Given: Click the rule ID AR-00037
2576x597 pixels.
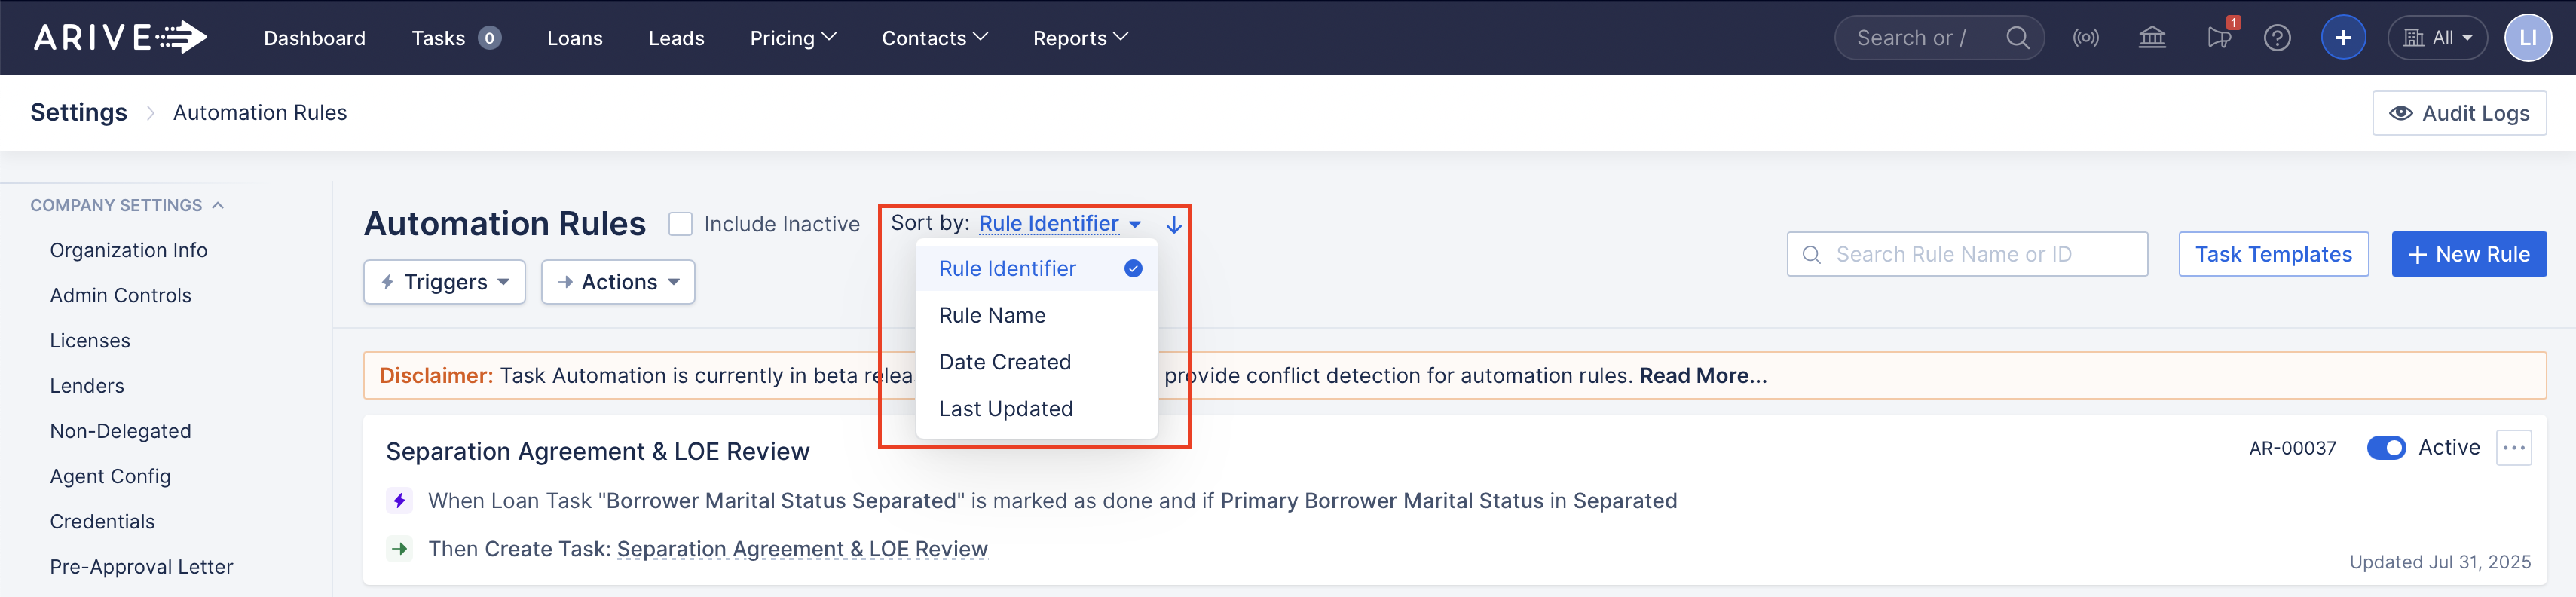Looking at the screenshot, I should (x=2292, y=448).
